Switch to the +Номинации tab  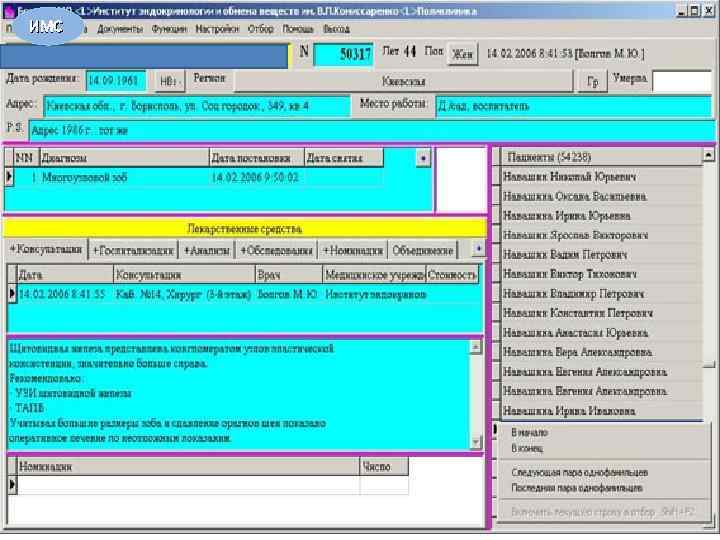pyautogui.click(x=353, y=250)
